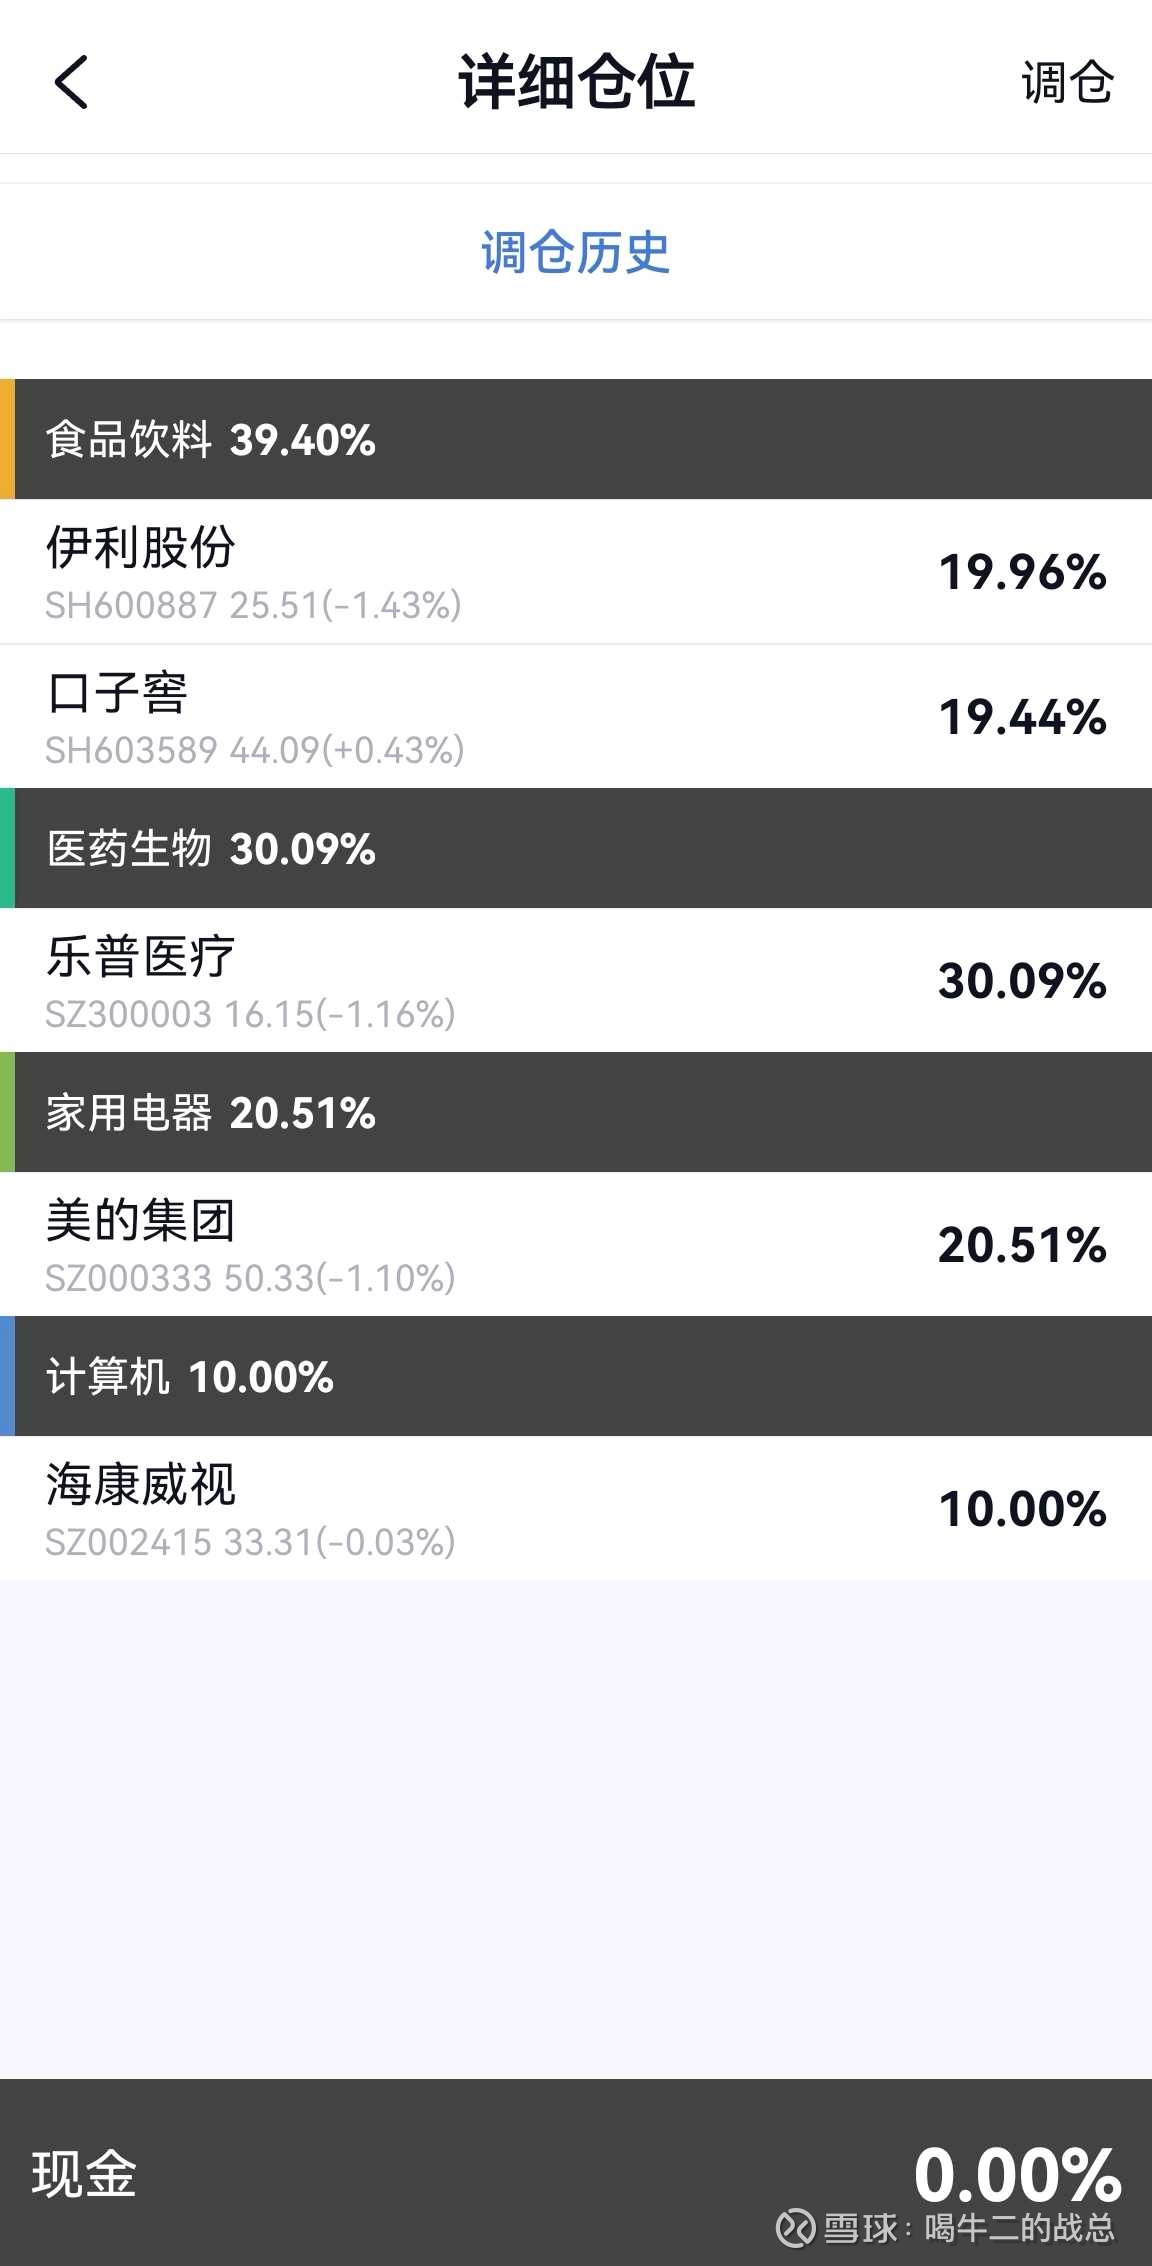Image resolution: width=1152 pixels, height=2266 pixels.
Task: Tap the 现金 cash label
Action: [x=84, y=2174]
